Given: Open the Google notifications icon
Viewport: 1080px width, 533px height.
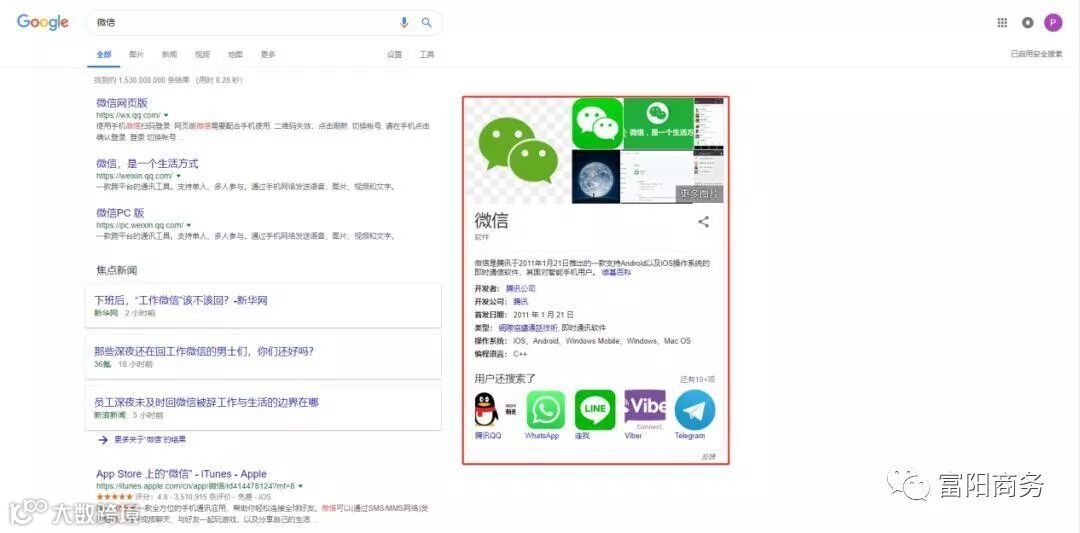Looking at the screenshot, I should (1028, 23).
